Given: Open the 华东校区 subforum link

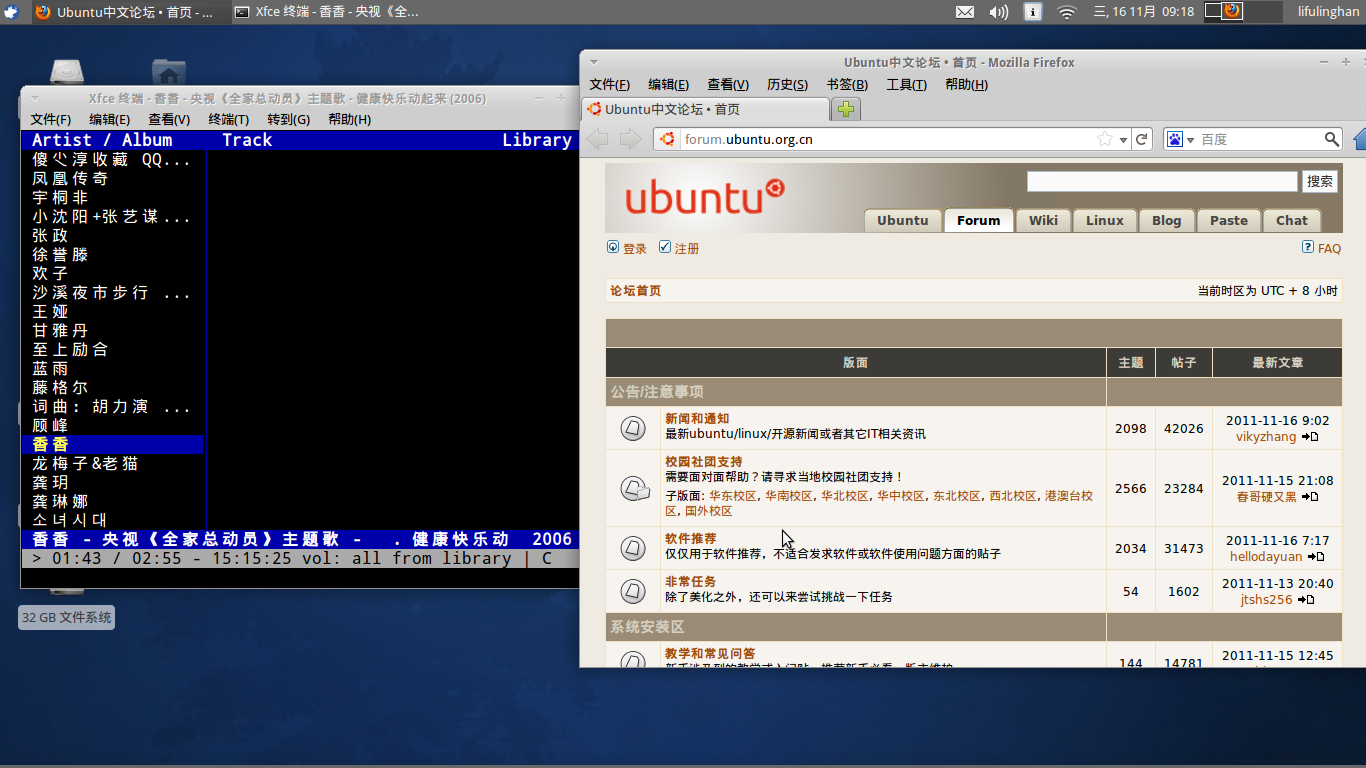Looking at the screenshot, I should click(x=733, y=495).
